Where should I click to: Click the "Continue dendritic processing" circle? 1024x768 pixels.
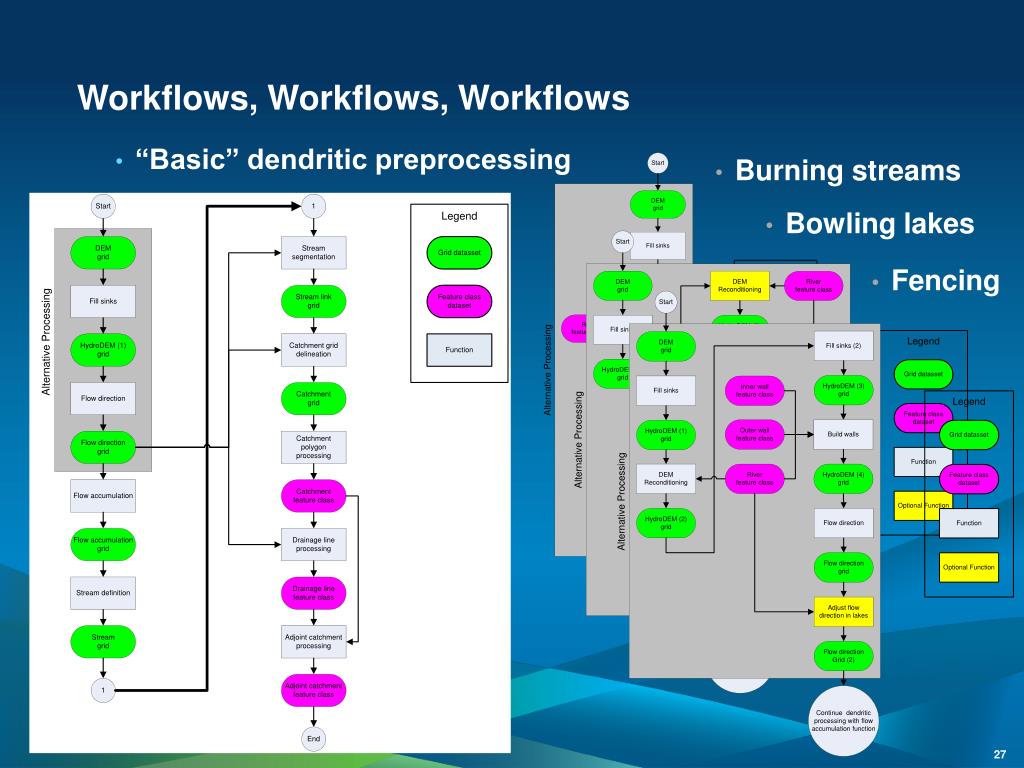[843, 720]
